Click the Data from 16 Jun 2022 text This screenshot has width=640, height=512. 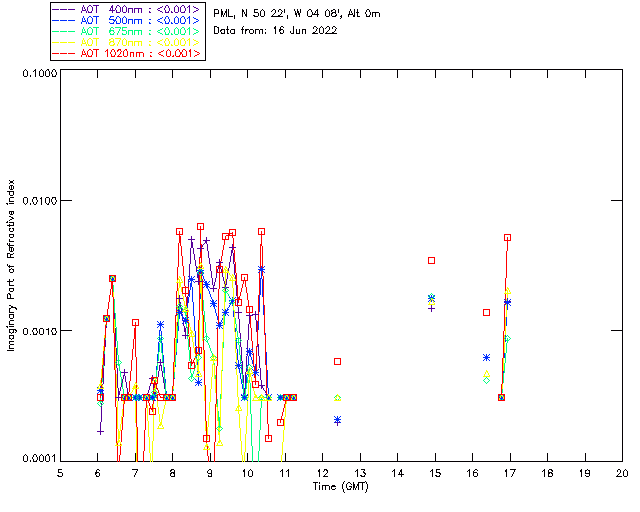276,30
